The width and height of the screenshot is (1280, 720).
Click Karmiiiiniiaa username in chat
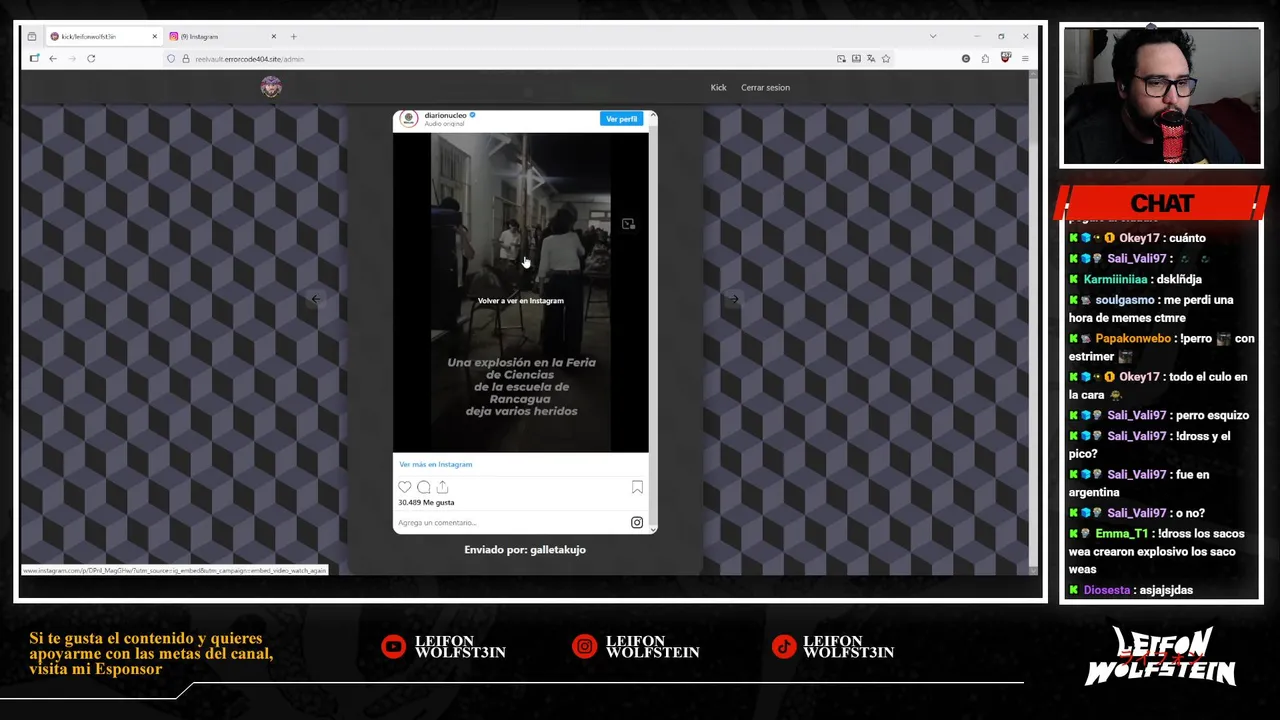(x=1115, y=279)
